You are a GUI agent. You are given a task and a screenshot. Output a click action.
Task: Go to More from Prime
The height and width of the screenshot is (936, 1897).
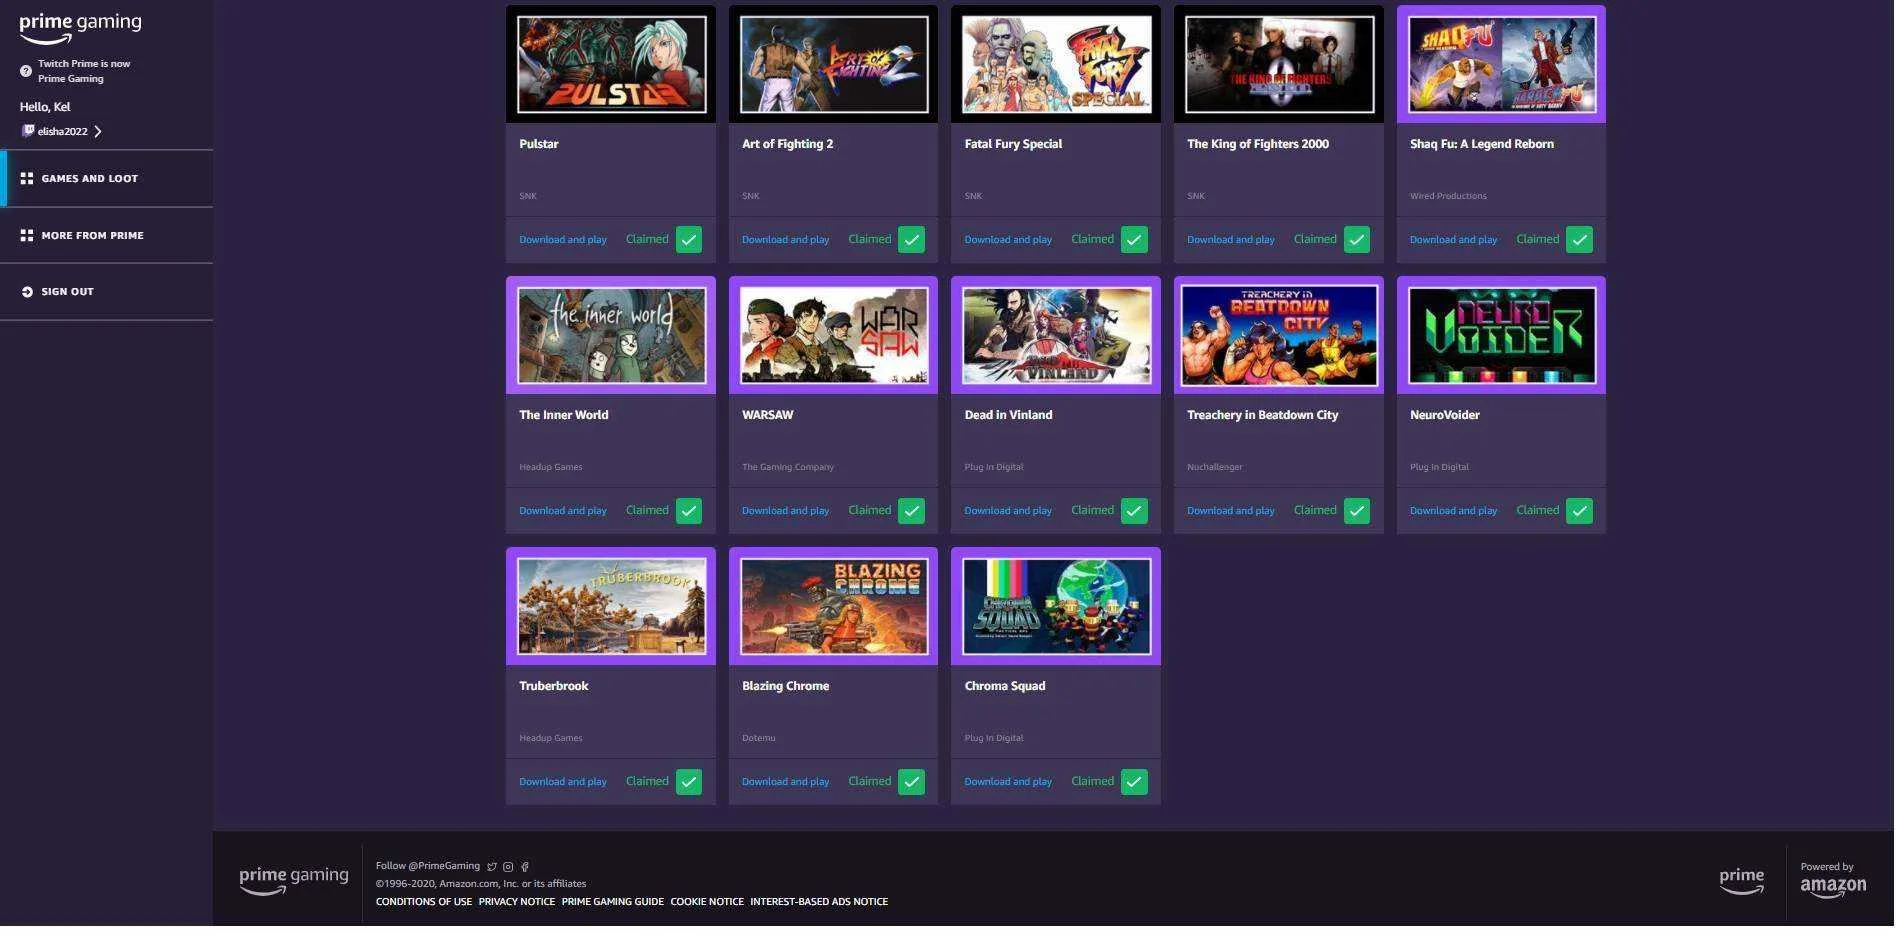[x=106, y=236]
